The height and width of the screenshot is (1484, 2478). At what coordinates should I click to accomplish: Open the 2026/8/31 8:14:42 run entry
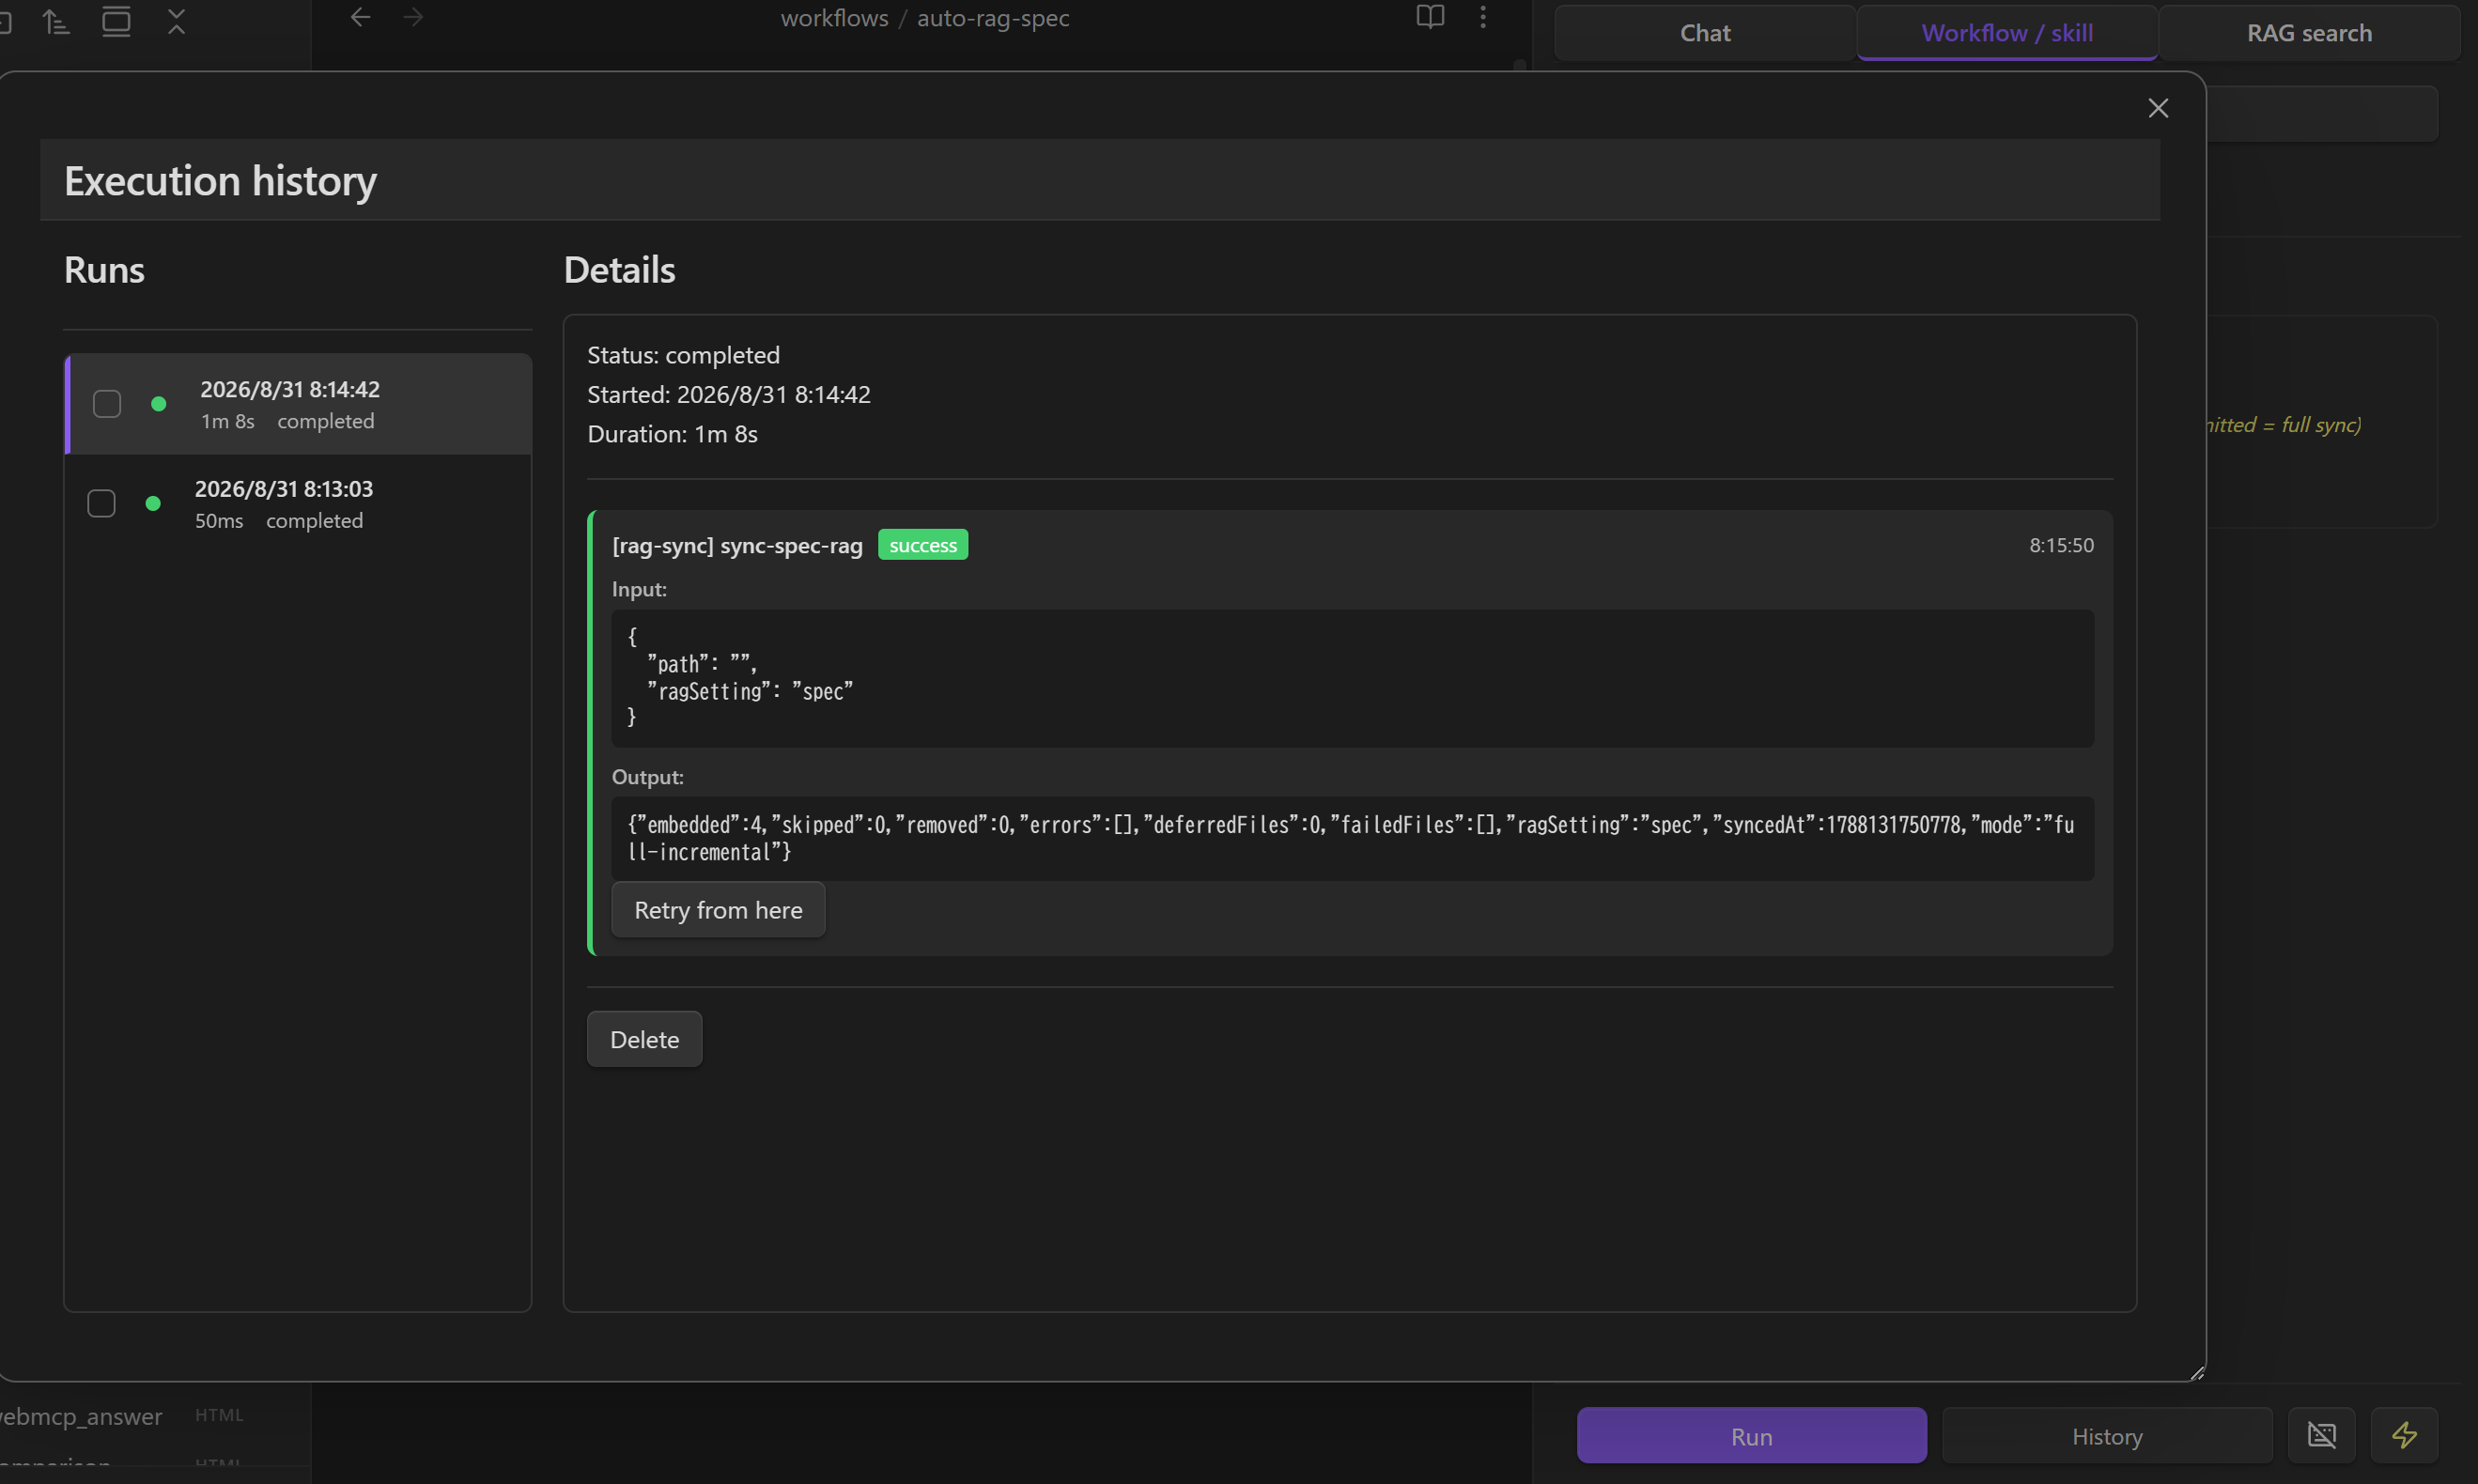297,404
